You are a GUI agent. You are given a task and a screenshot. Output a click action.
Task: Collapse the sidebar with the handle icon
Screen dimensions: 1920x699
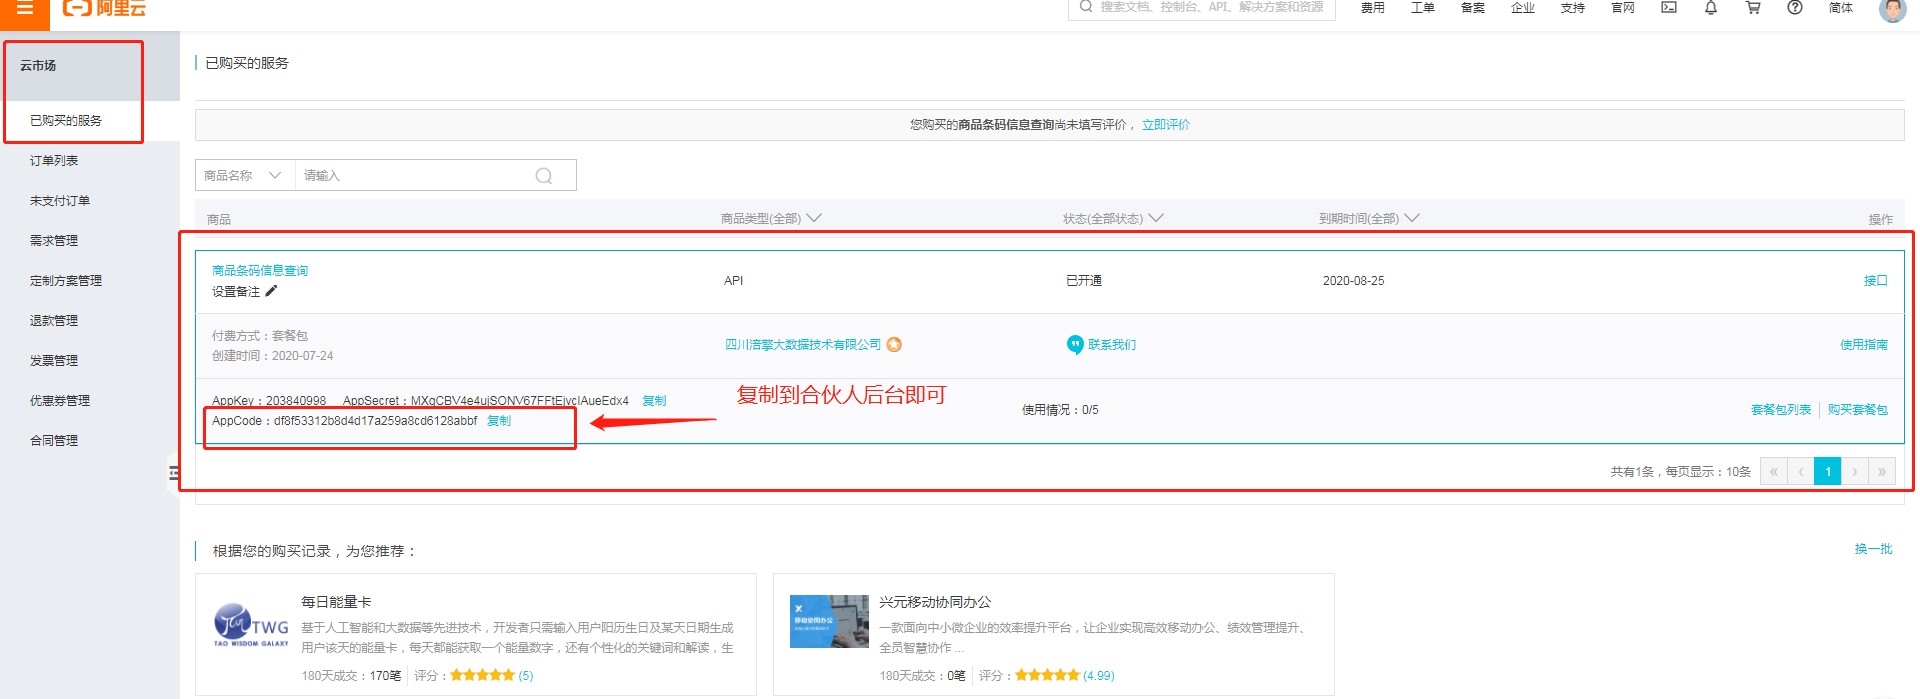point(174,473)
